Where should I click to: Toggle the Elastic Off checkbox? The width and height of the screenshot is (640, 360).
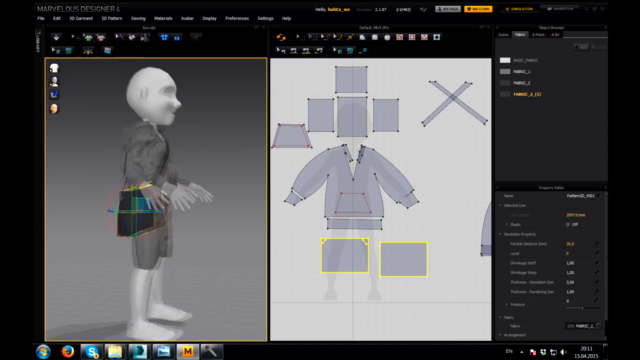[x=568, y=224]
